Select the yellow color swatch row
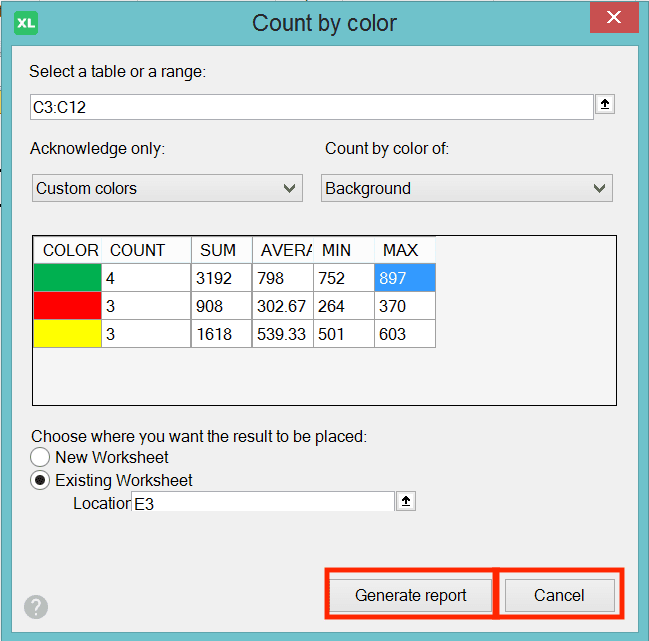Image resolution: width=649 pixels, height=641 pixels. [67, 334]
